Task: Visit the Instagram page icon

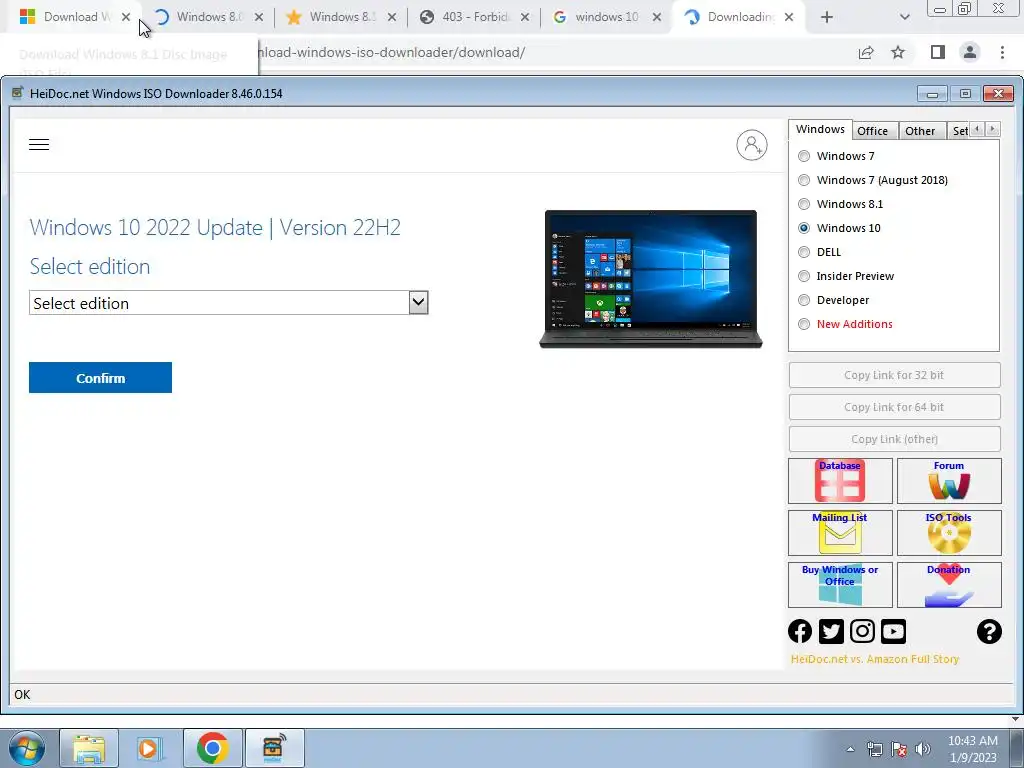Action: pyautogui.click(x=862, y=632)
